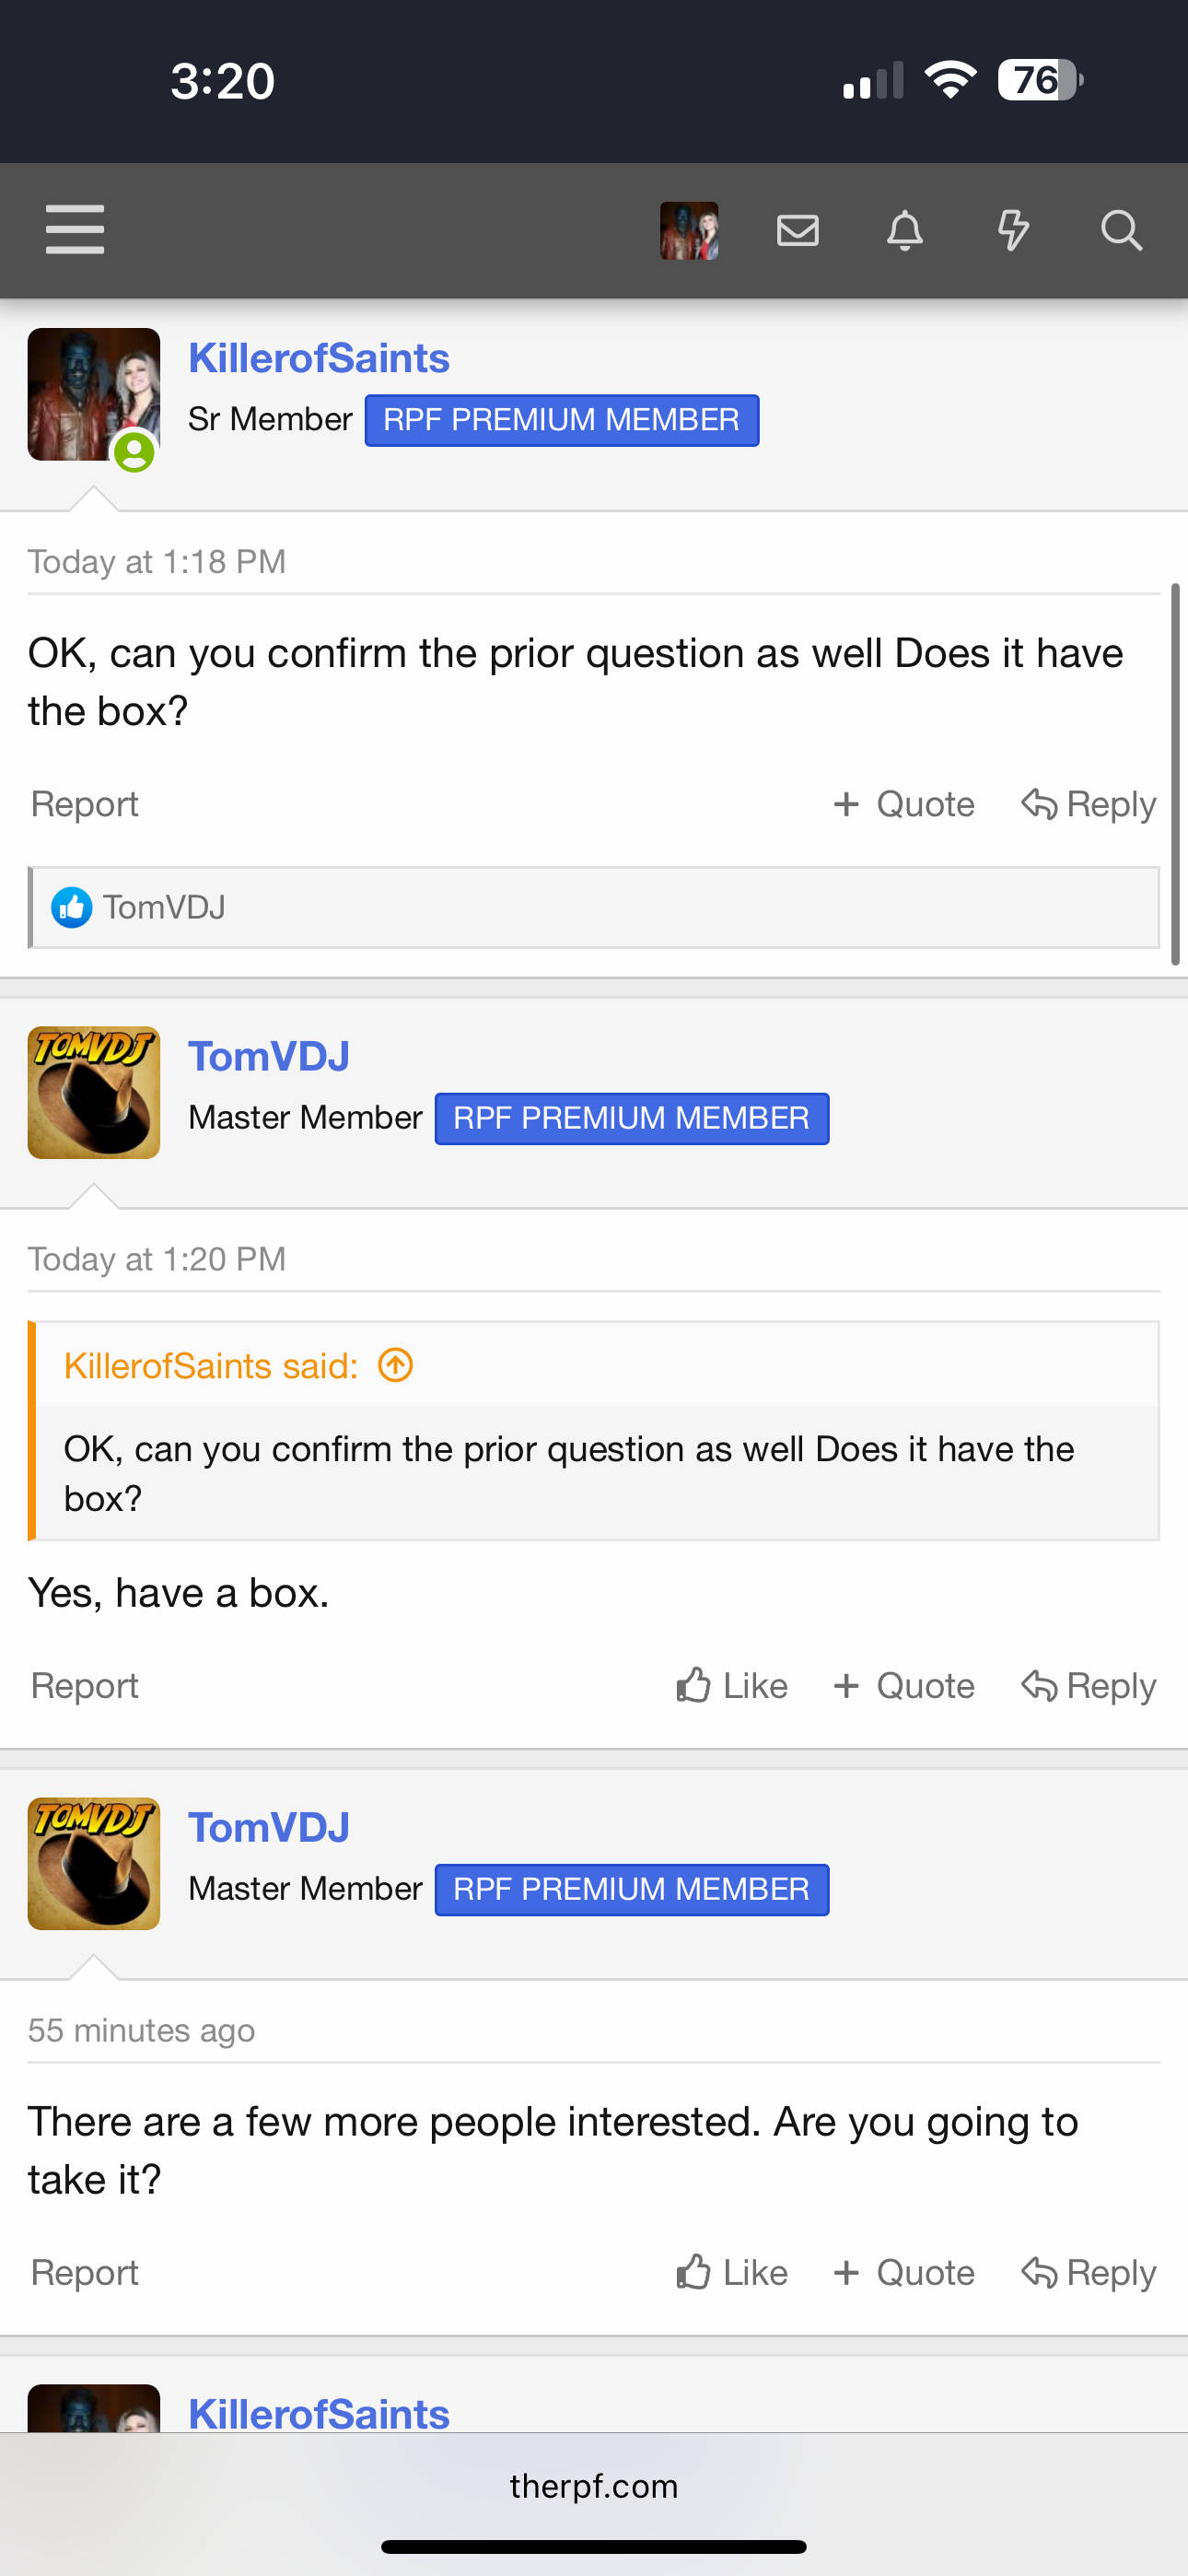Screen dimensions: 1188x2576
Task: Open TomVDJ username link on 1:20 PM post
Action: pyautogui.click(x=269, y=1056)
